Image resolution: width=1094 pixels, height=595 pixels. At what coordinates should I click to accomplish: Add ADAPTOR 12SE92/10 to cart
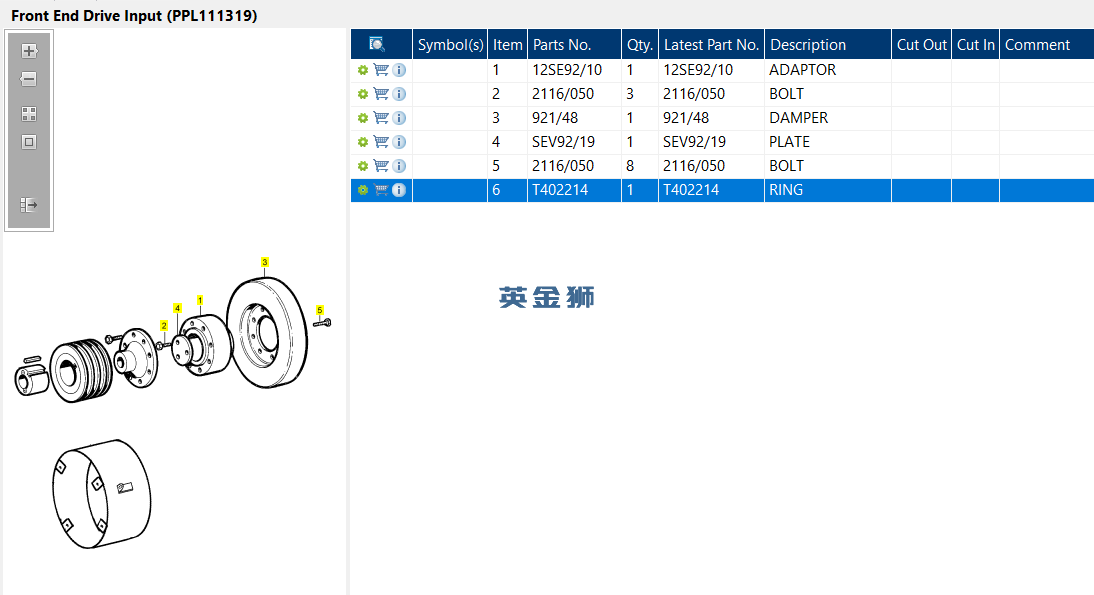tap(381, 70)
